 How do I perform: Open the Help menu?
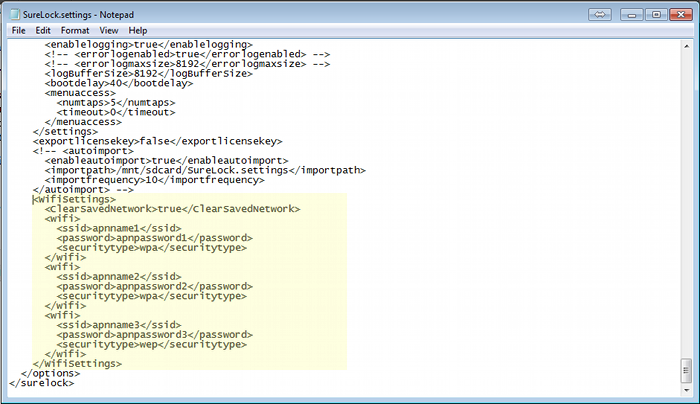tap(138, 30)
